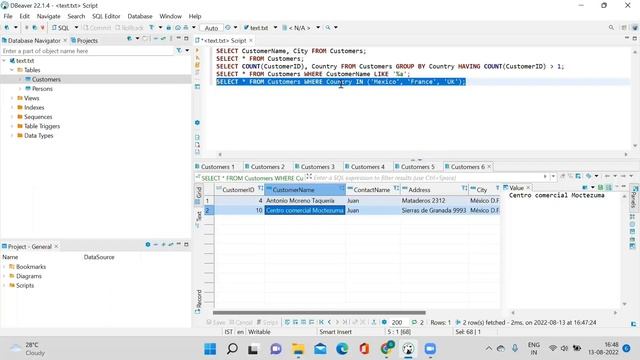Expand the Views folder
Screen dimensions: 640x360
pyautogui.click(x=12, y=98)
